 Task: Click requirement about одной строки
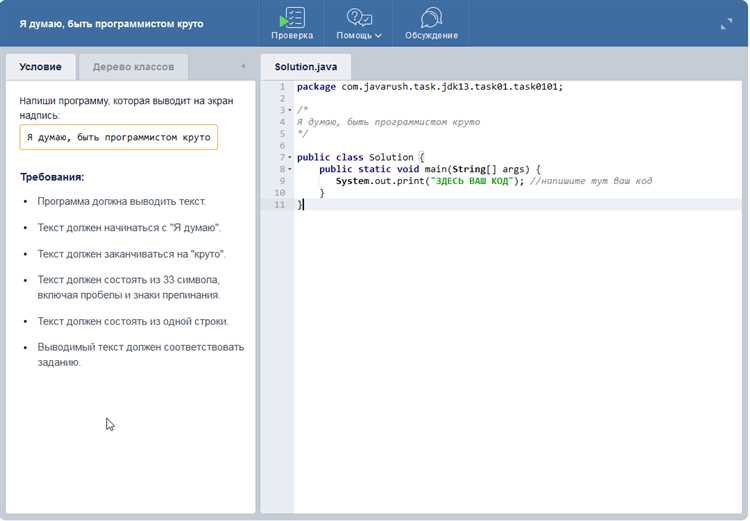133,321
